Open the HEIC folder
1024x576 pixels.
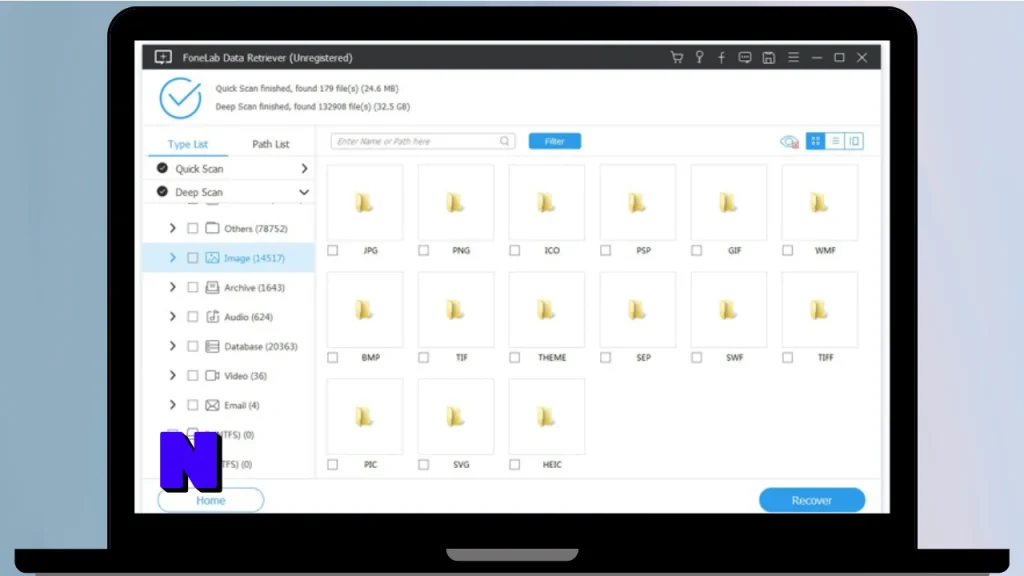click(547, 417)
